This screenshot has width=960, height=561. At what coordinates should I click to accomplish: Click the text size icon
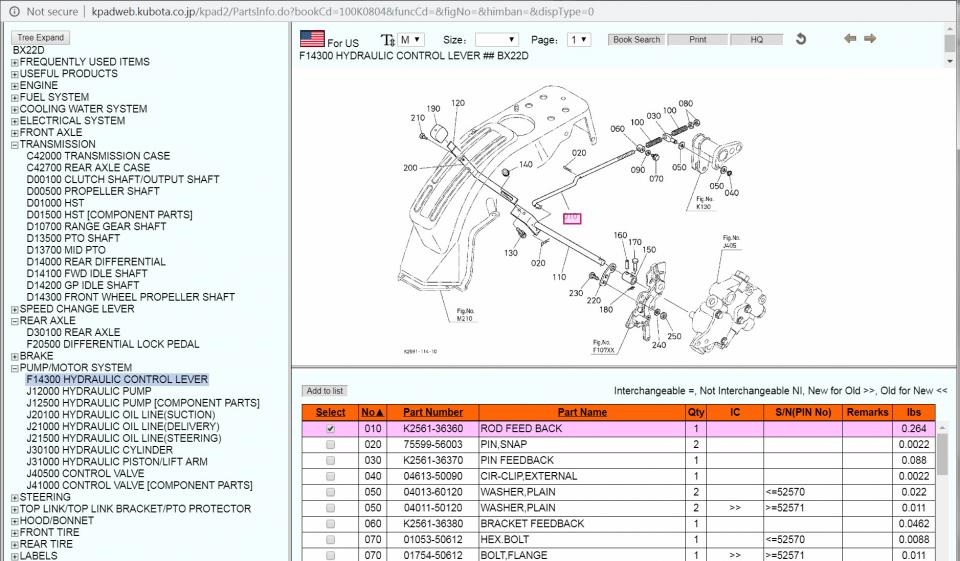tap(388, 40)
